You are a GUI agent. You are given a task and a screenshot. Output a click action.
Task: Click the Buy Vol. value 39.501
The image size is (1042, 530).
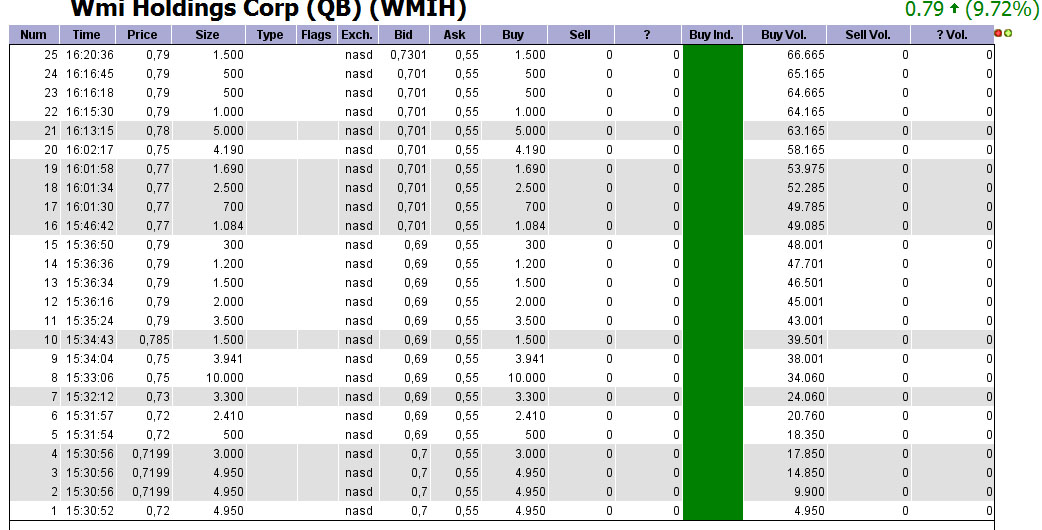pos(805,340)
